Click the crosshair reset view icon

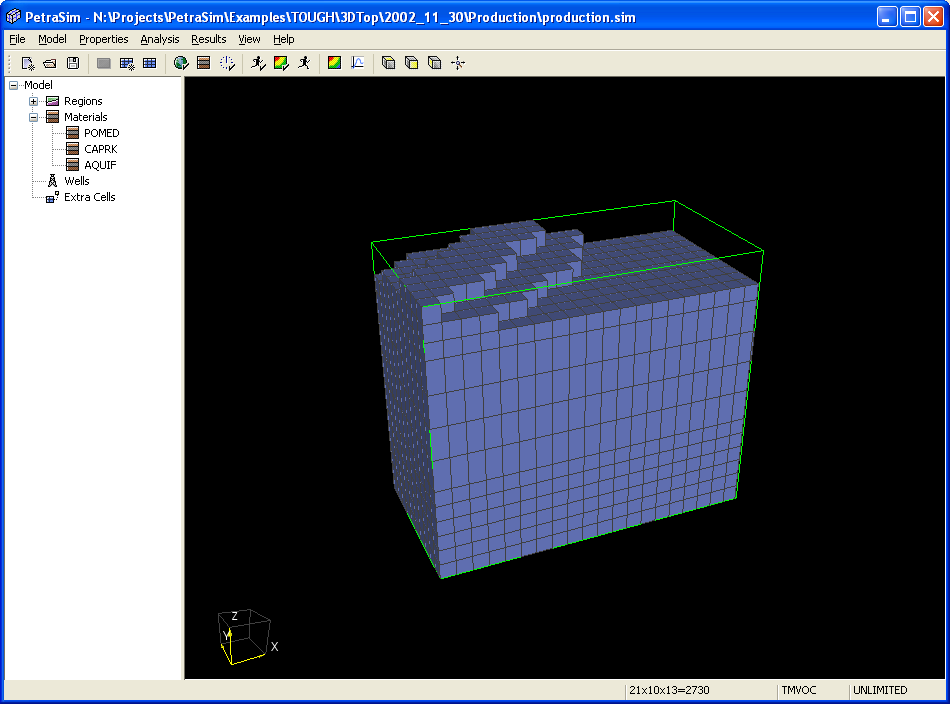click(458, 63)
